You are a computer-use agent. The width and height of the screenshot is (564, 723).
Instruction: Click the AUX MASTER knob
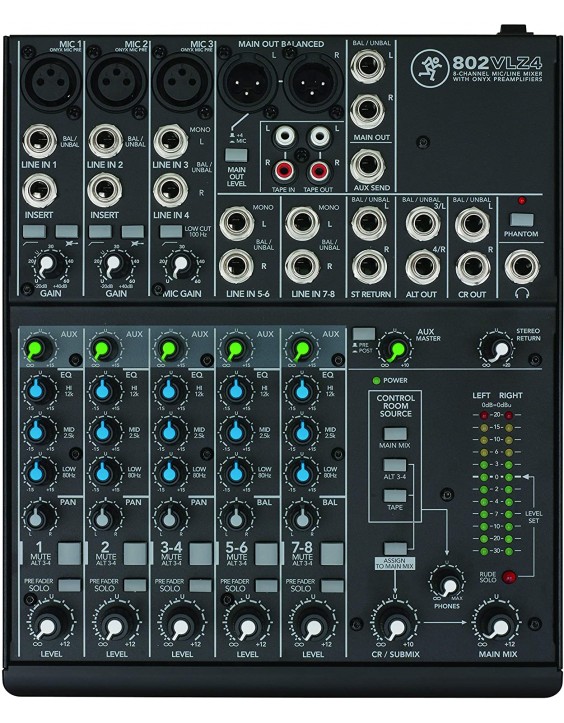click(x=395, y=350)
